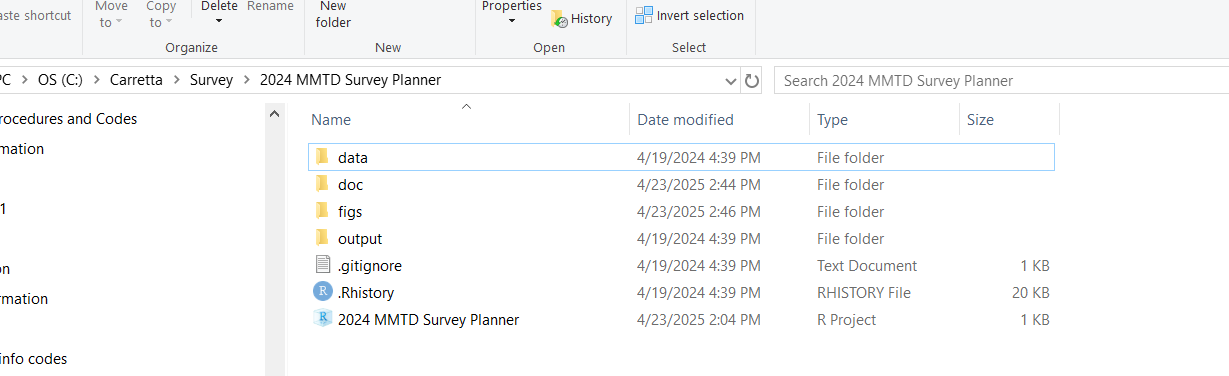Sort files by Date modified column

tap(685, 120)
